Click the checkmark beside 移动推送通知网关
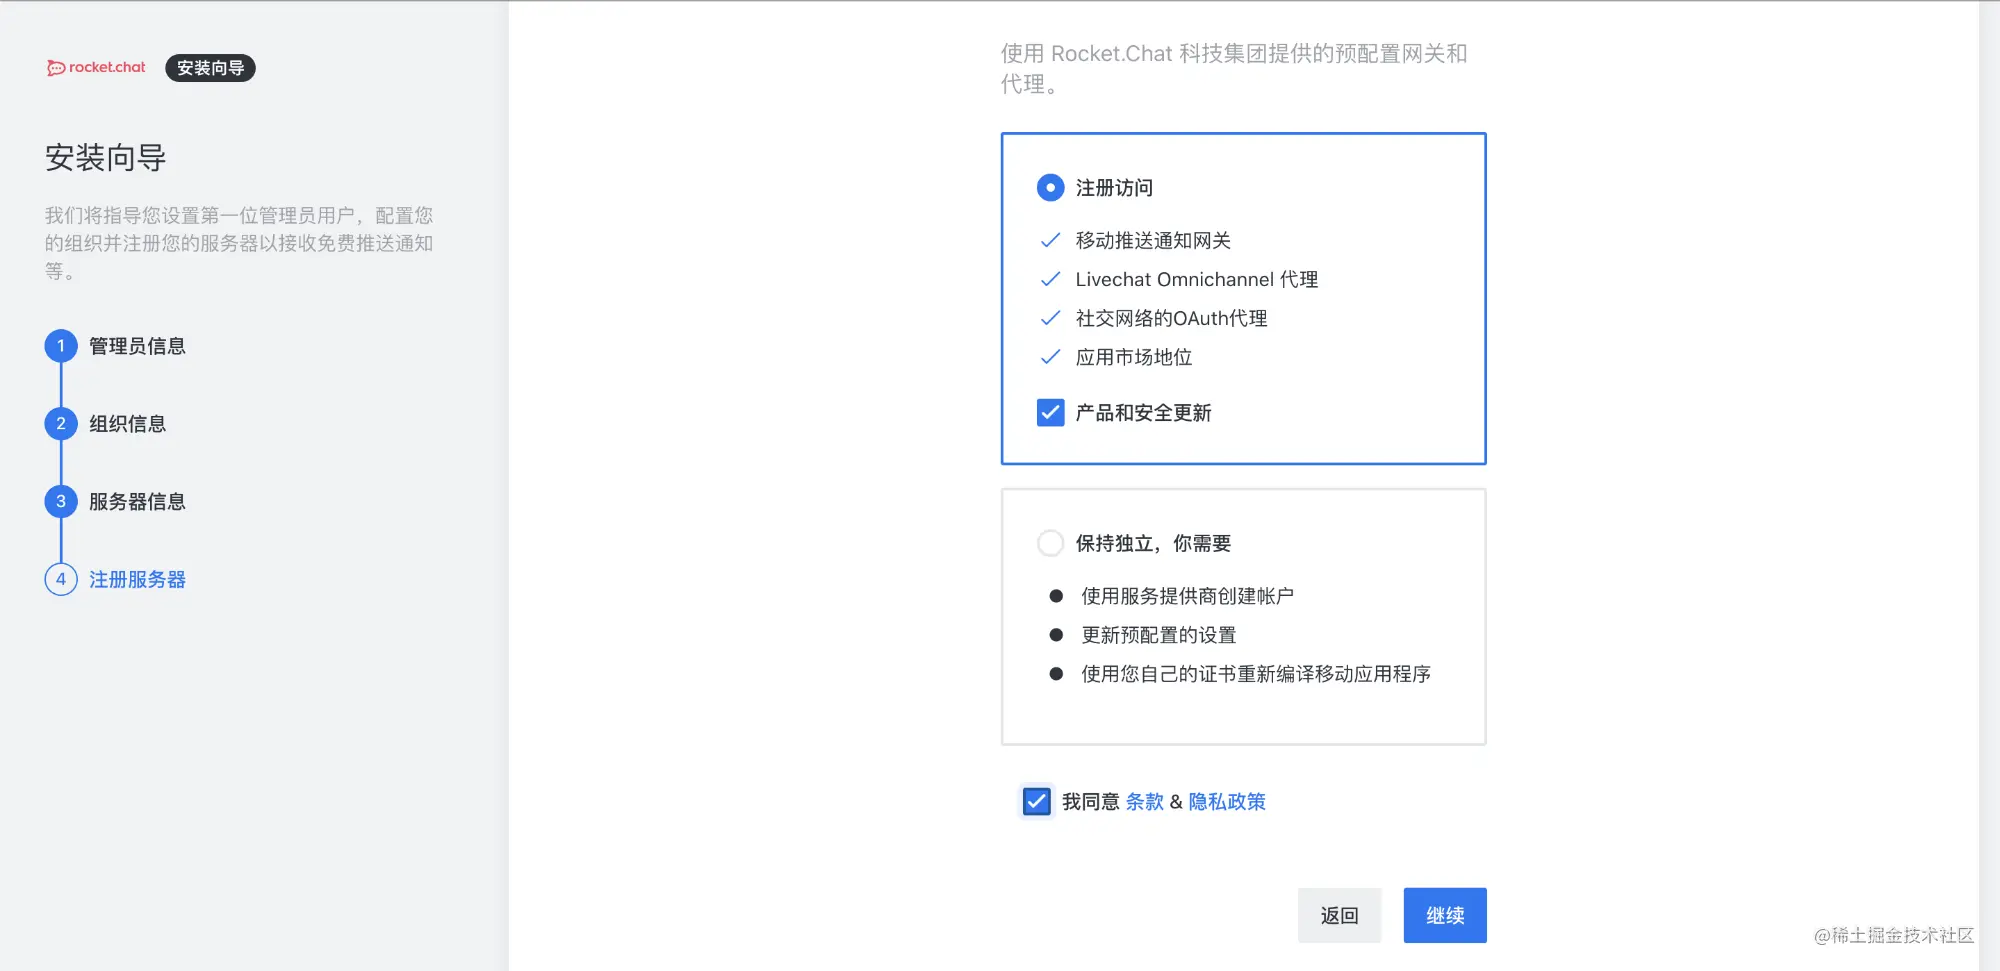 tap(1050, 241)
